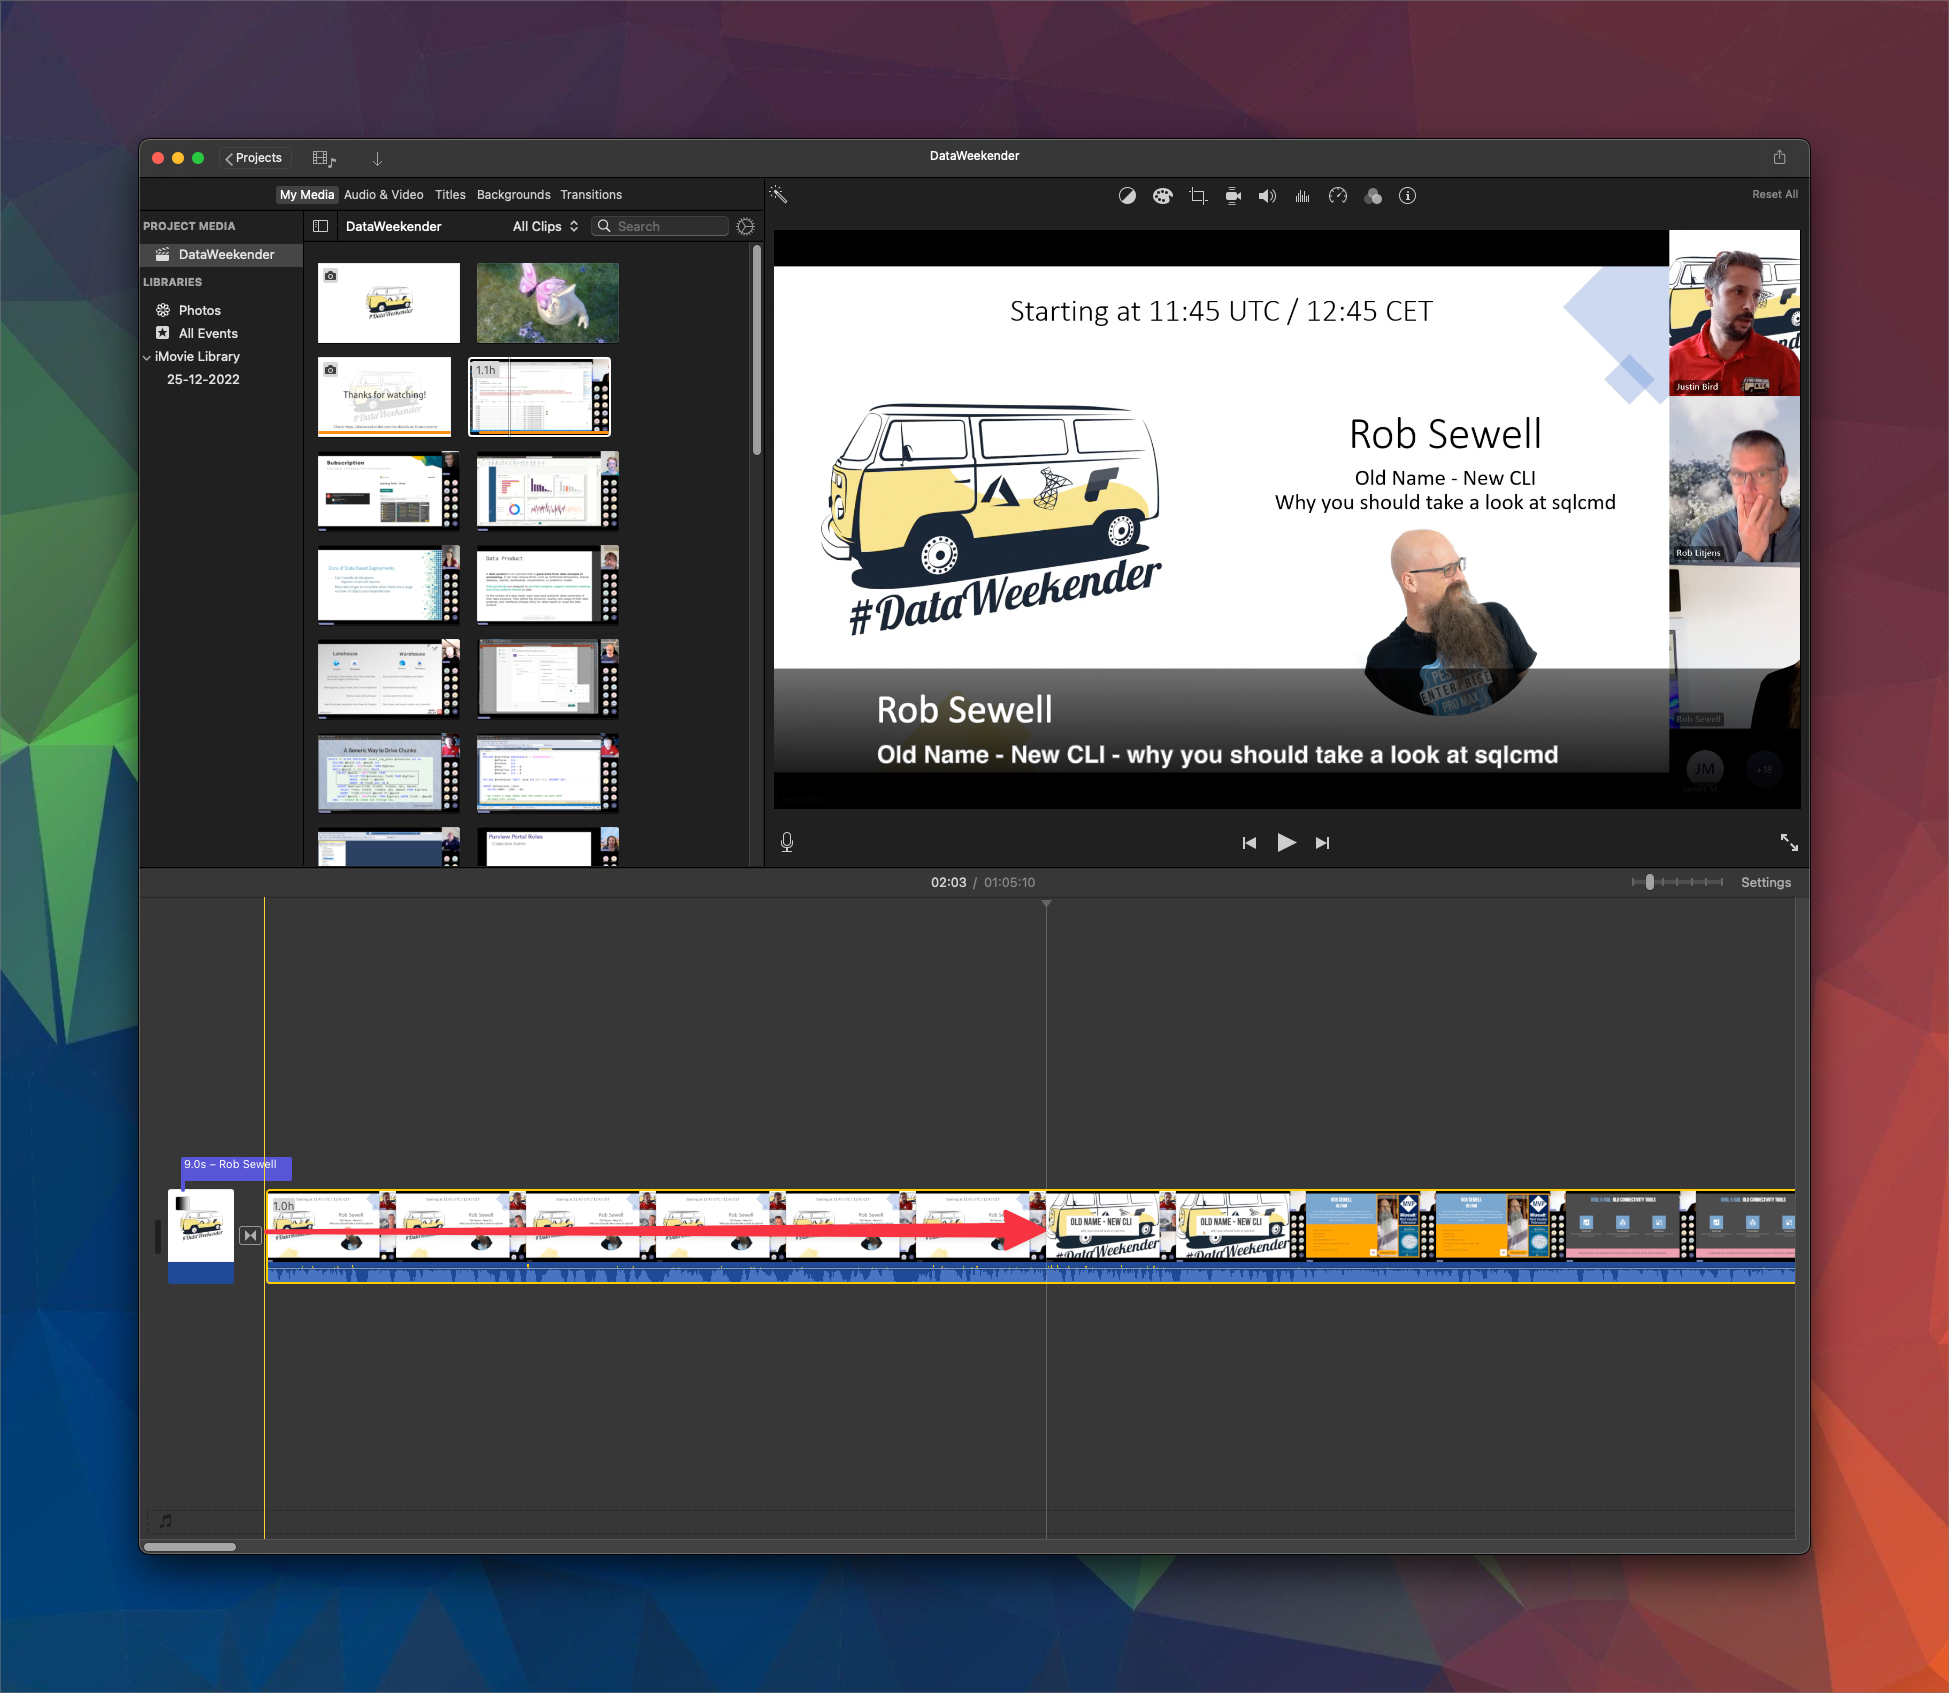Open the color correction palette
Viewport: 1949px width, 1693px height.
tap(1162, 196)
